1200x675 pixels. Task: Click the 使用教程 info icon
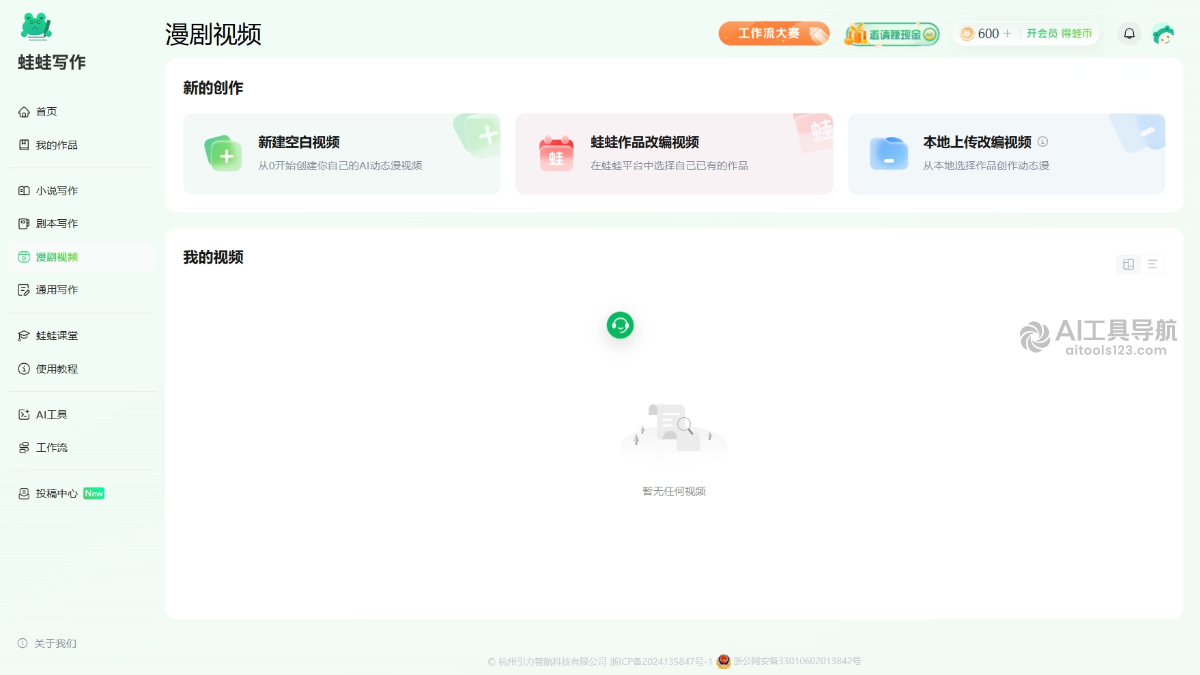24,369
